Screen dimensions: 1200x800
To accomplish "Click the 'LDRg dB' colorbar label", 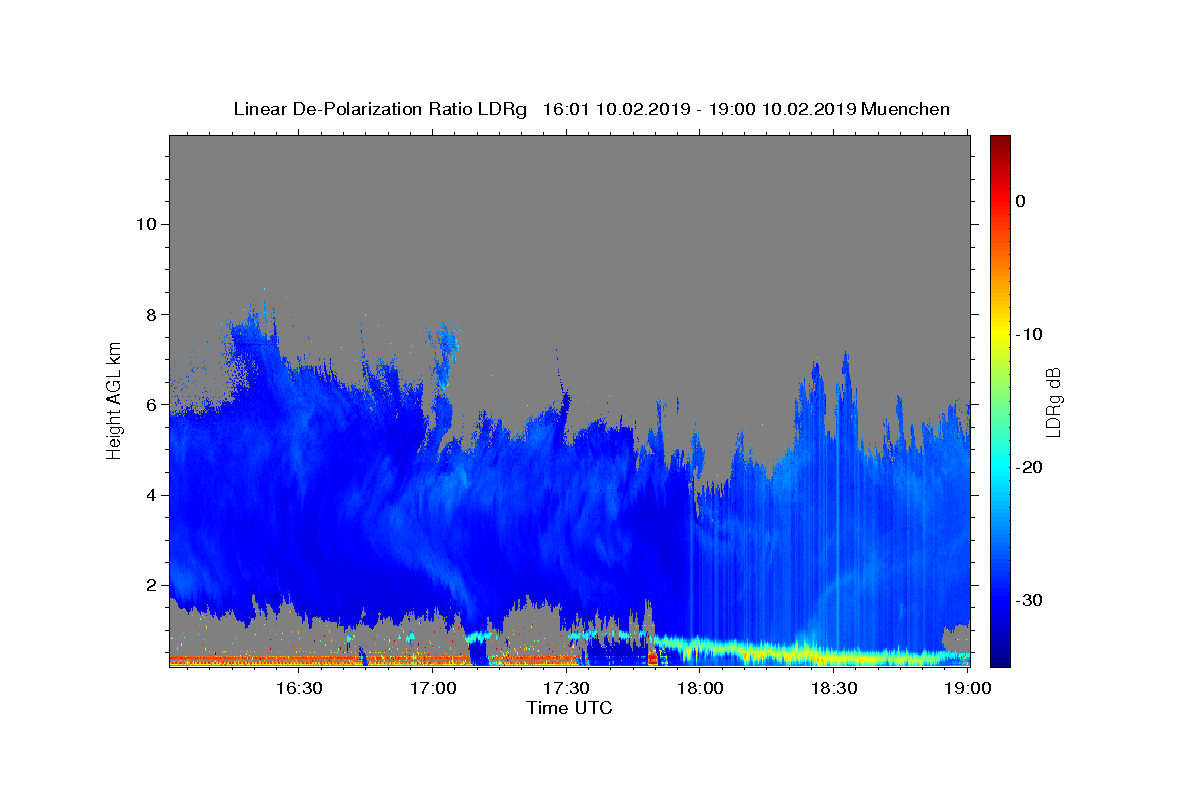I will pyautogui.click(x=1052, y=402).
